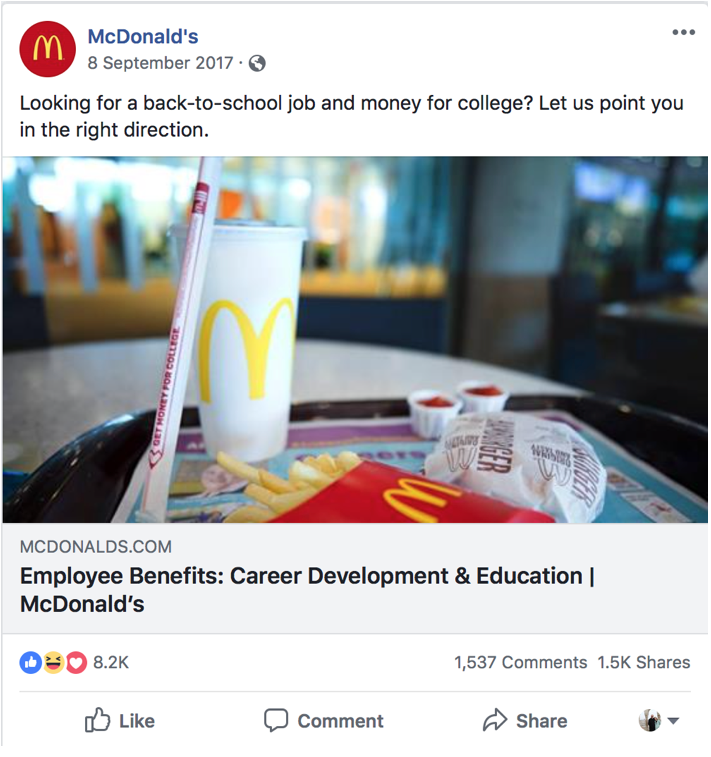Image resolution: width=711 pixels, height=757 pixels.
Task: Click the thumbs-up outline icon beside Like
Action: 97,720
